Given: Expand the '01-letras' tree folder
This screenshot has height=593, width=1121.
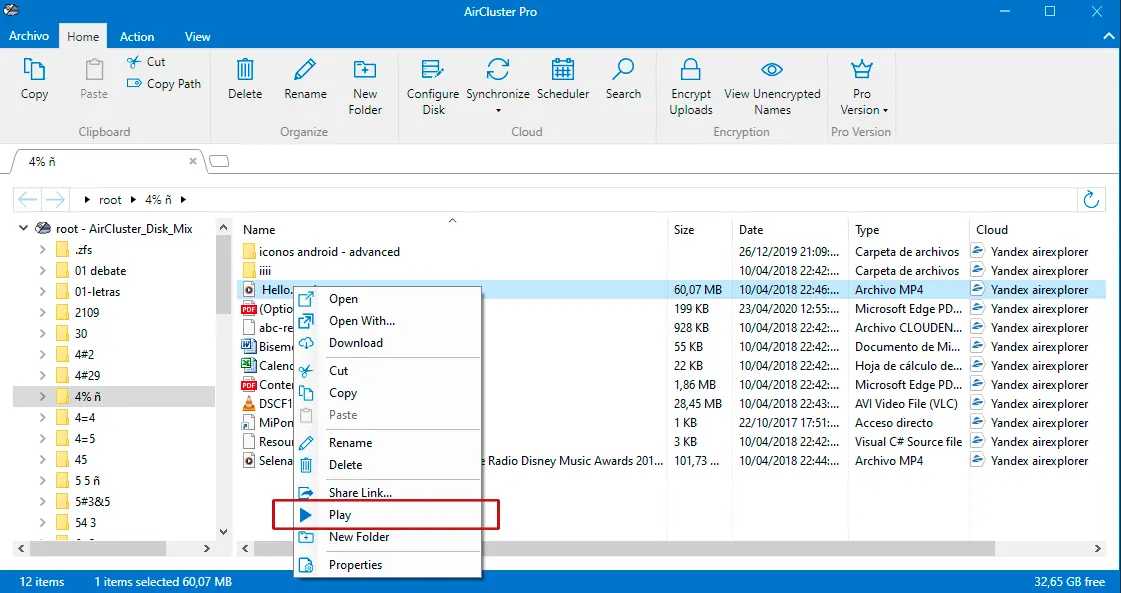Looking at the screenshot, I should (x=42, y=292).
